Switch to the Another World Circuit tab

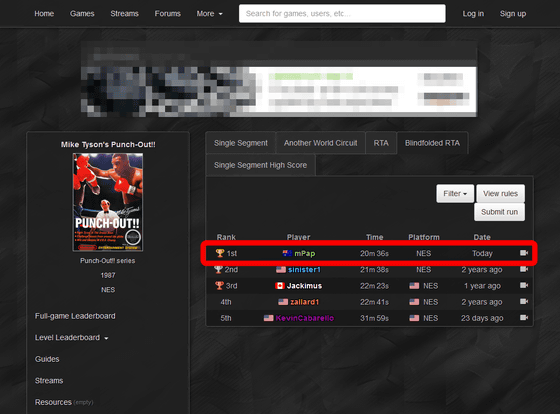320,143
